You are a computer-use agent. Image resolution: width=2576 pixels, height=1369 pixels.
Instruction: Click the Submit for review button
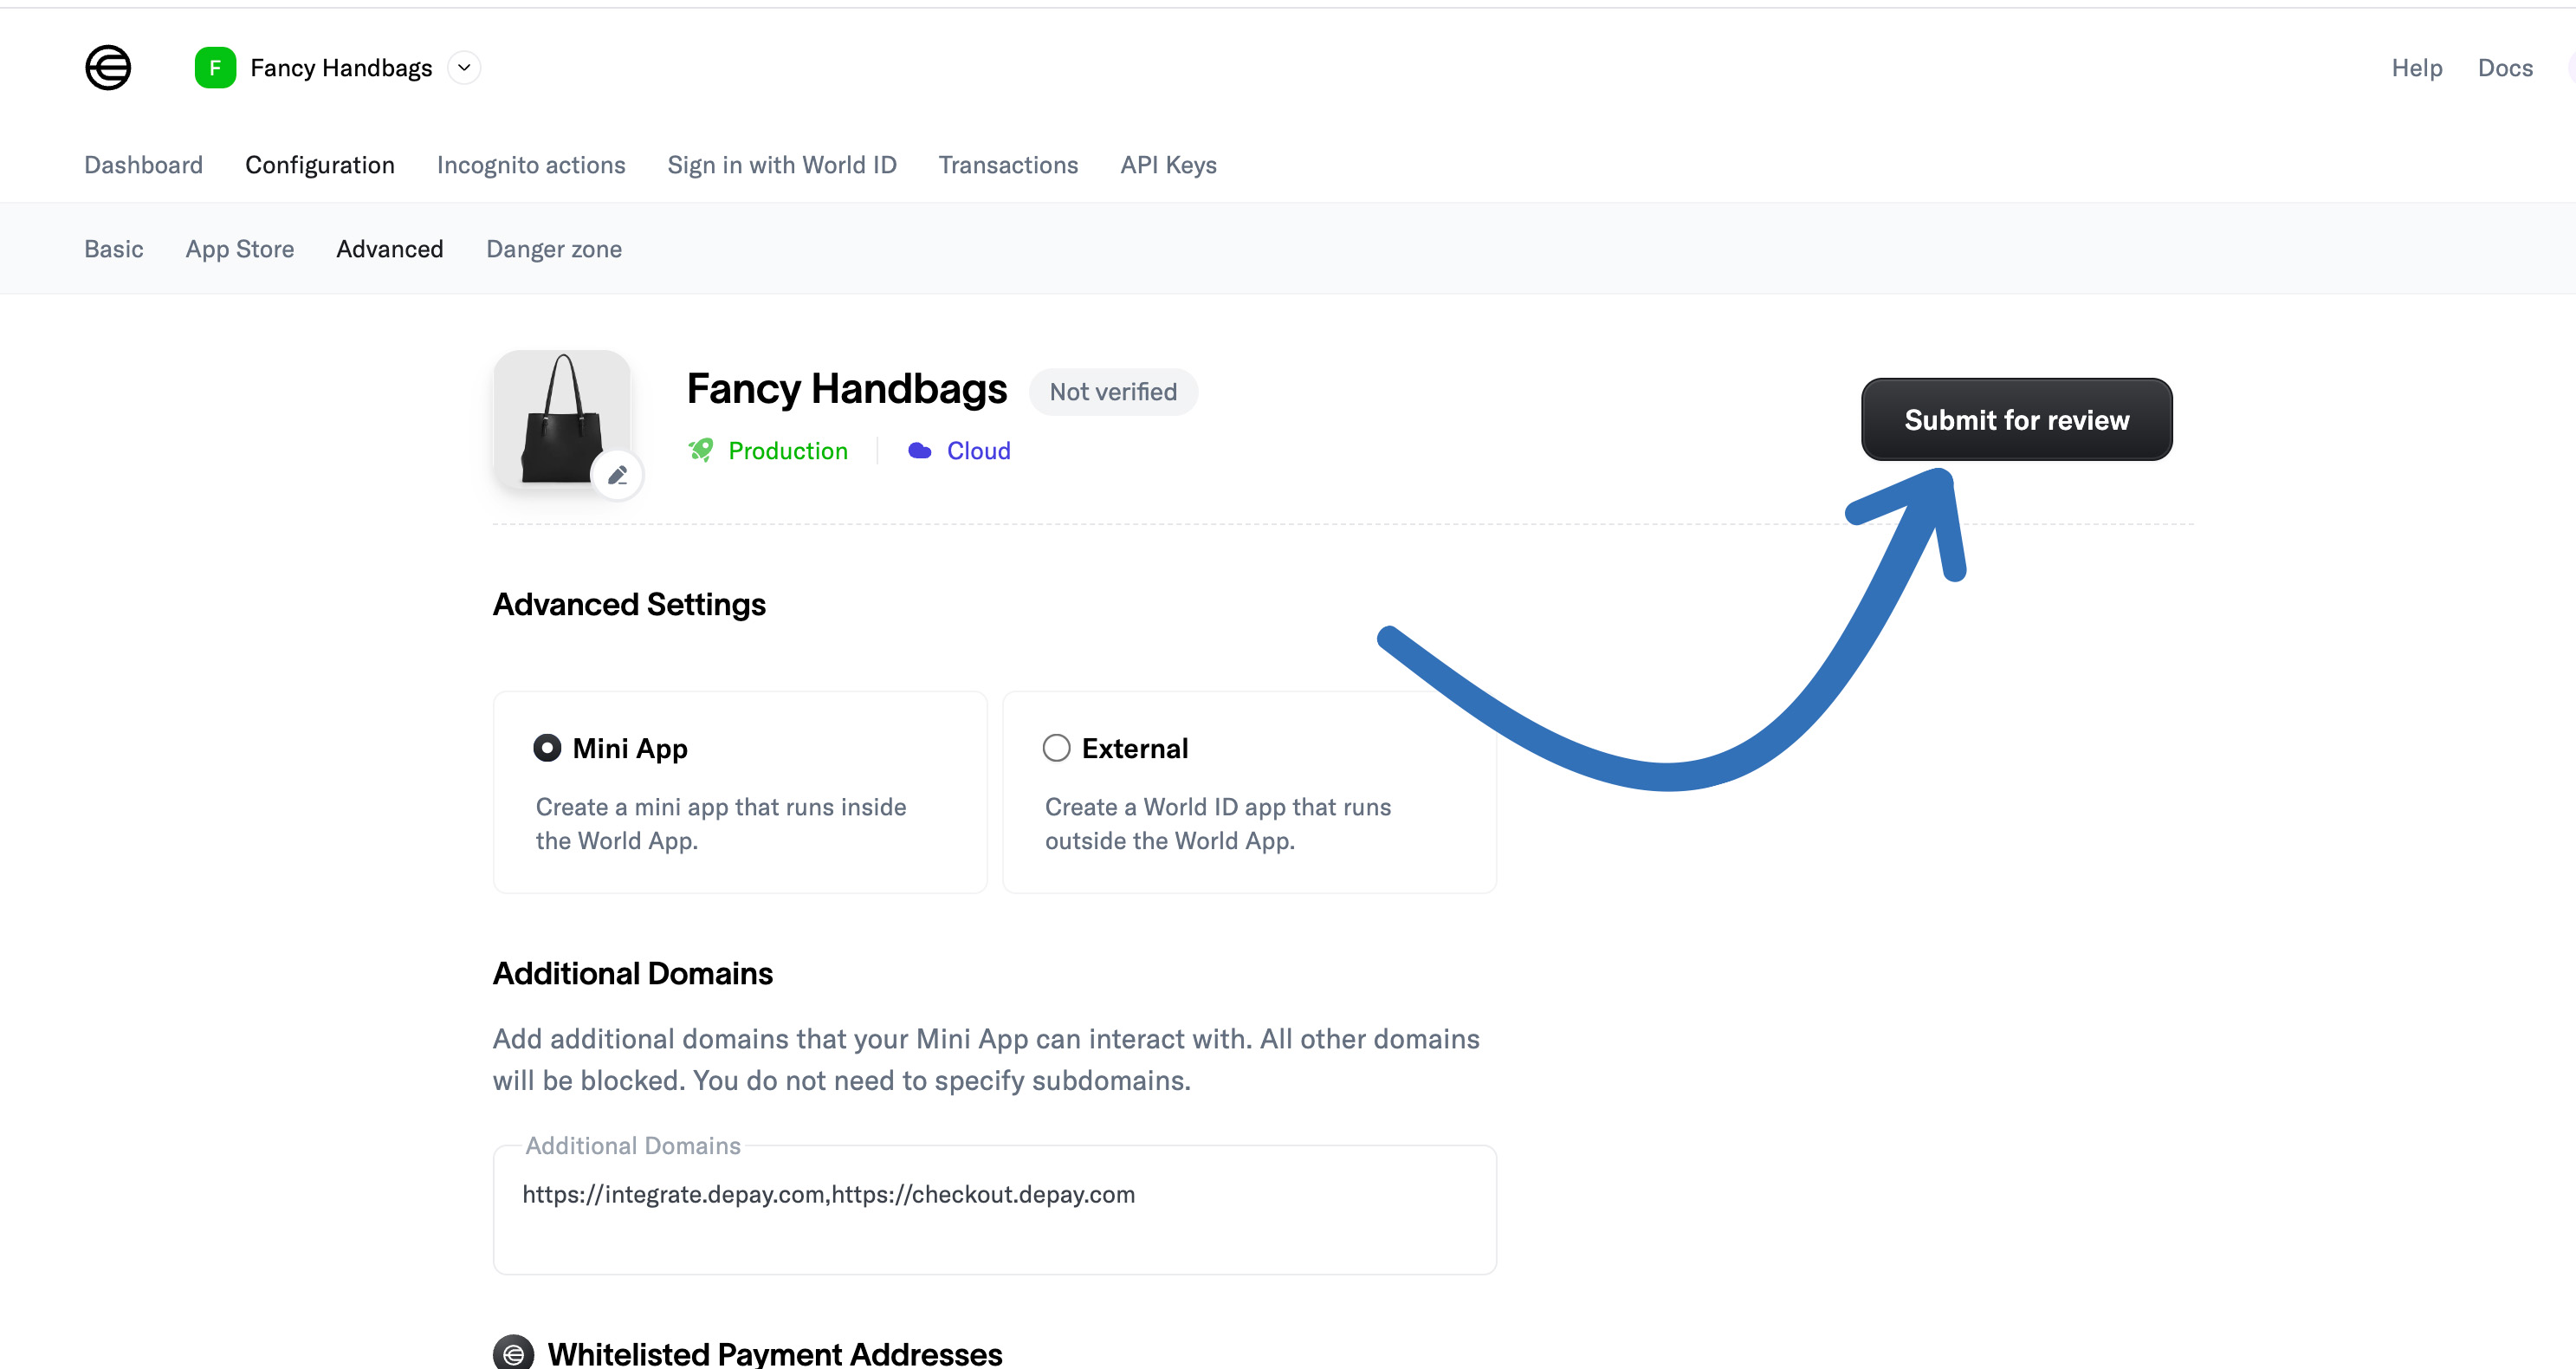click(2016, 419)
